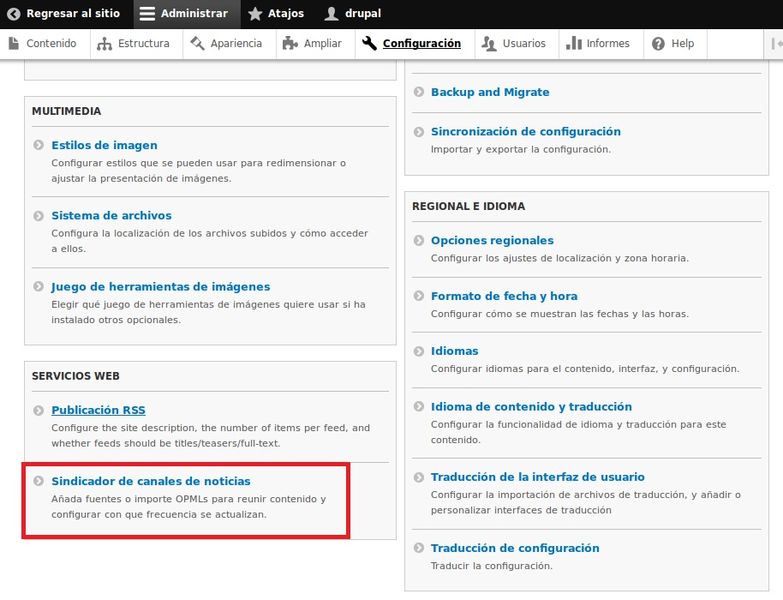Image resolution: width=783 pixels, height=600 pixels.
Task: Click arrow bullet next to Estilos de imagen
Action: (38, 145)
